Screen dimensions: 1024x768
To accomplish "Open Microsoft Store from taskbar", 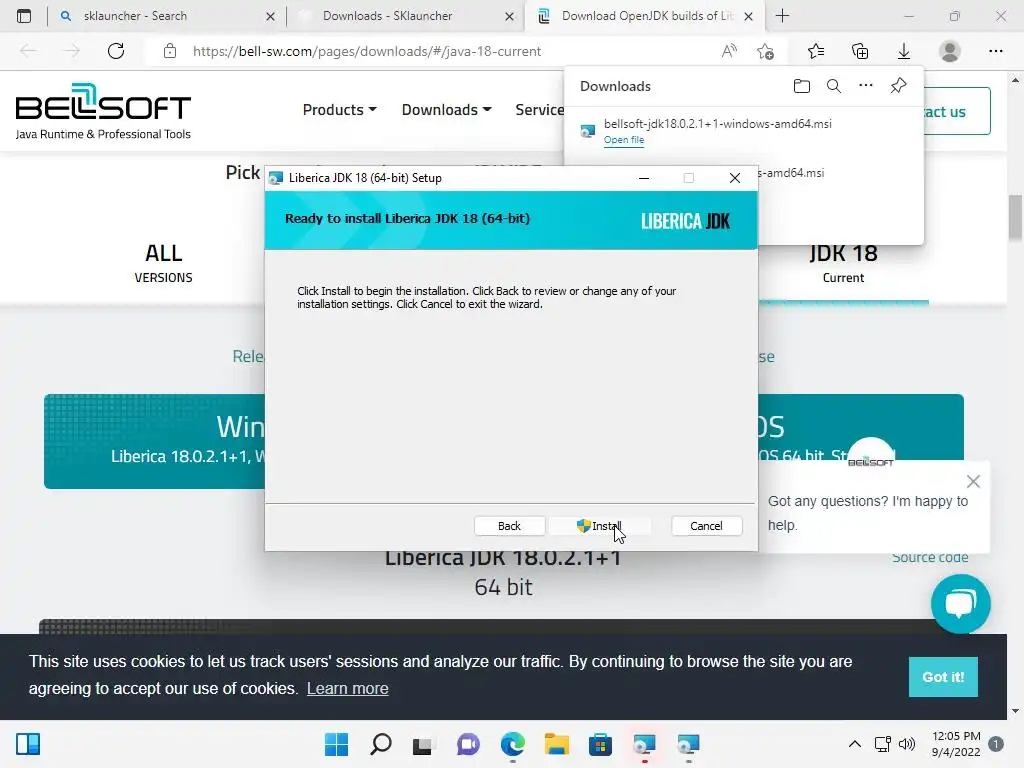I will [x=600, y=744].
